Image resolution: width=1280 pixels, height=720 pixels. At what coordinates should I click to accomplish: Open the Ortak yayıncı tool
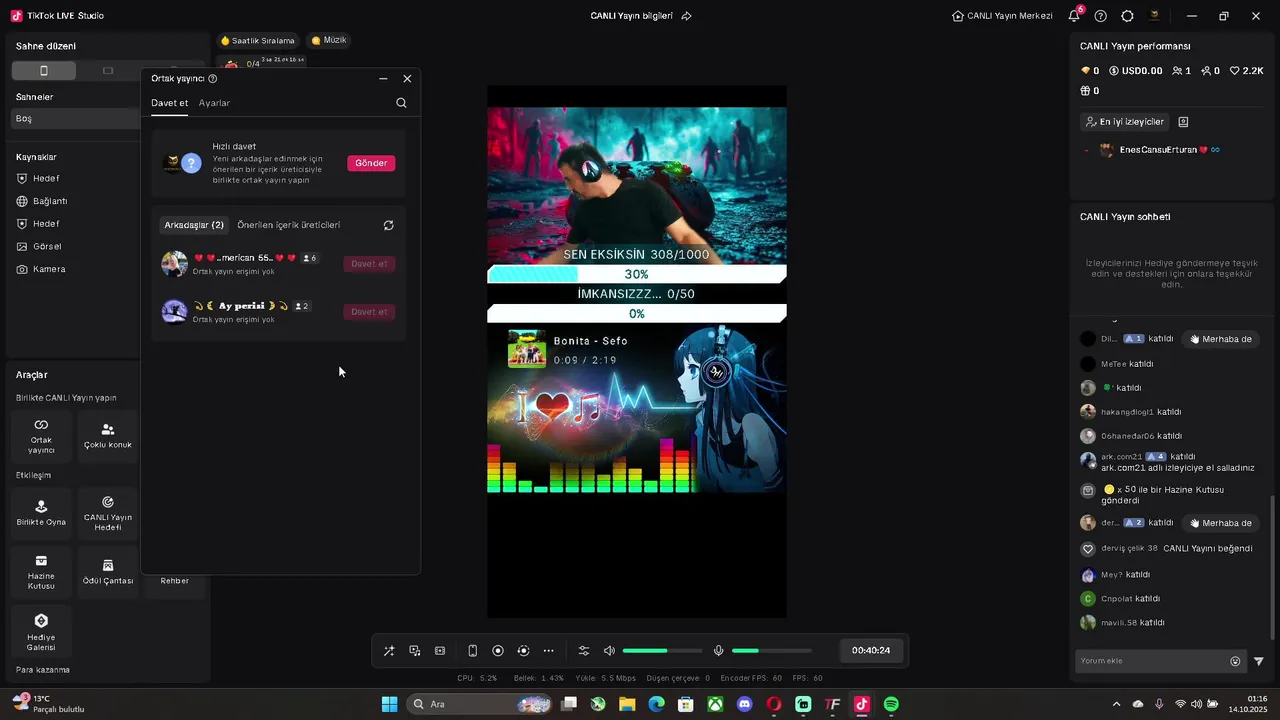click(41, 435)
